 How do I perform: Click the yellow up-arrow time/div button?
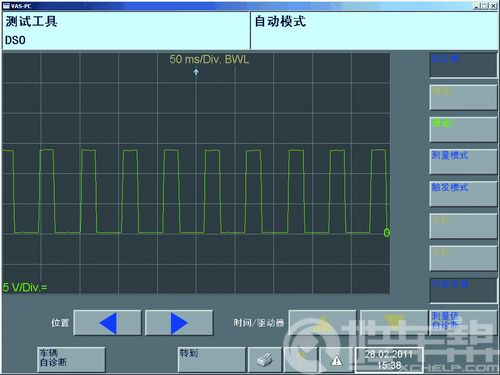(x=323, y=323)
